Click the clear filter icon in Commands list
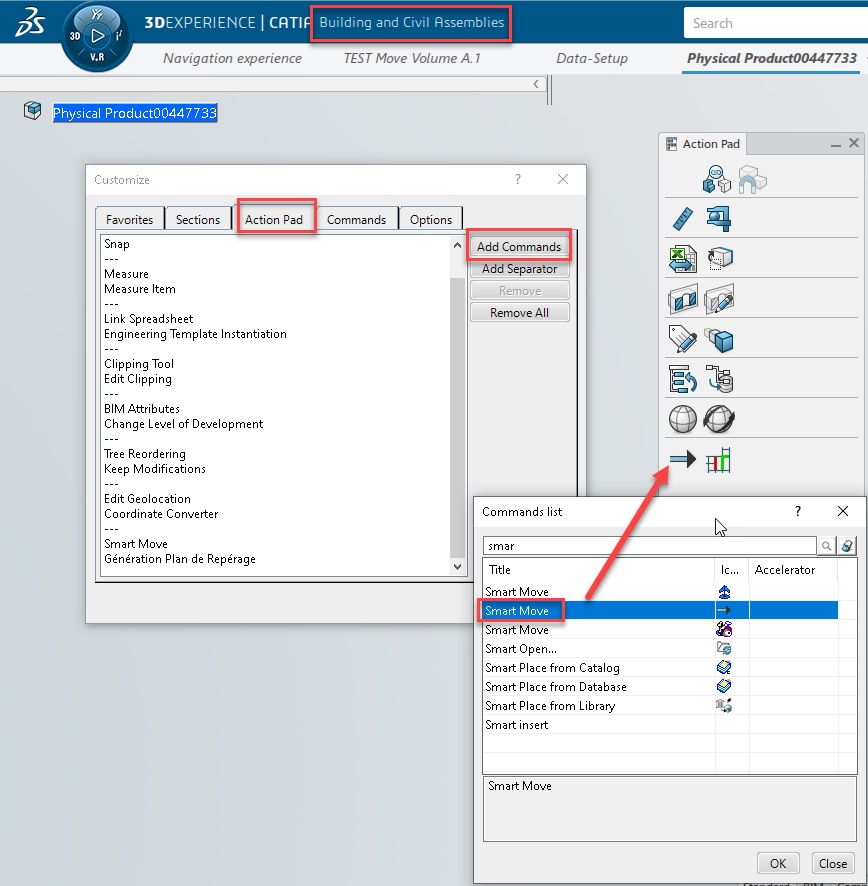The width and height of the screenshot is (868, 886). (x=847, y=546)
